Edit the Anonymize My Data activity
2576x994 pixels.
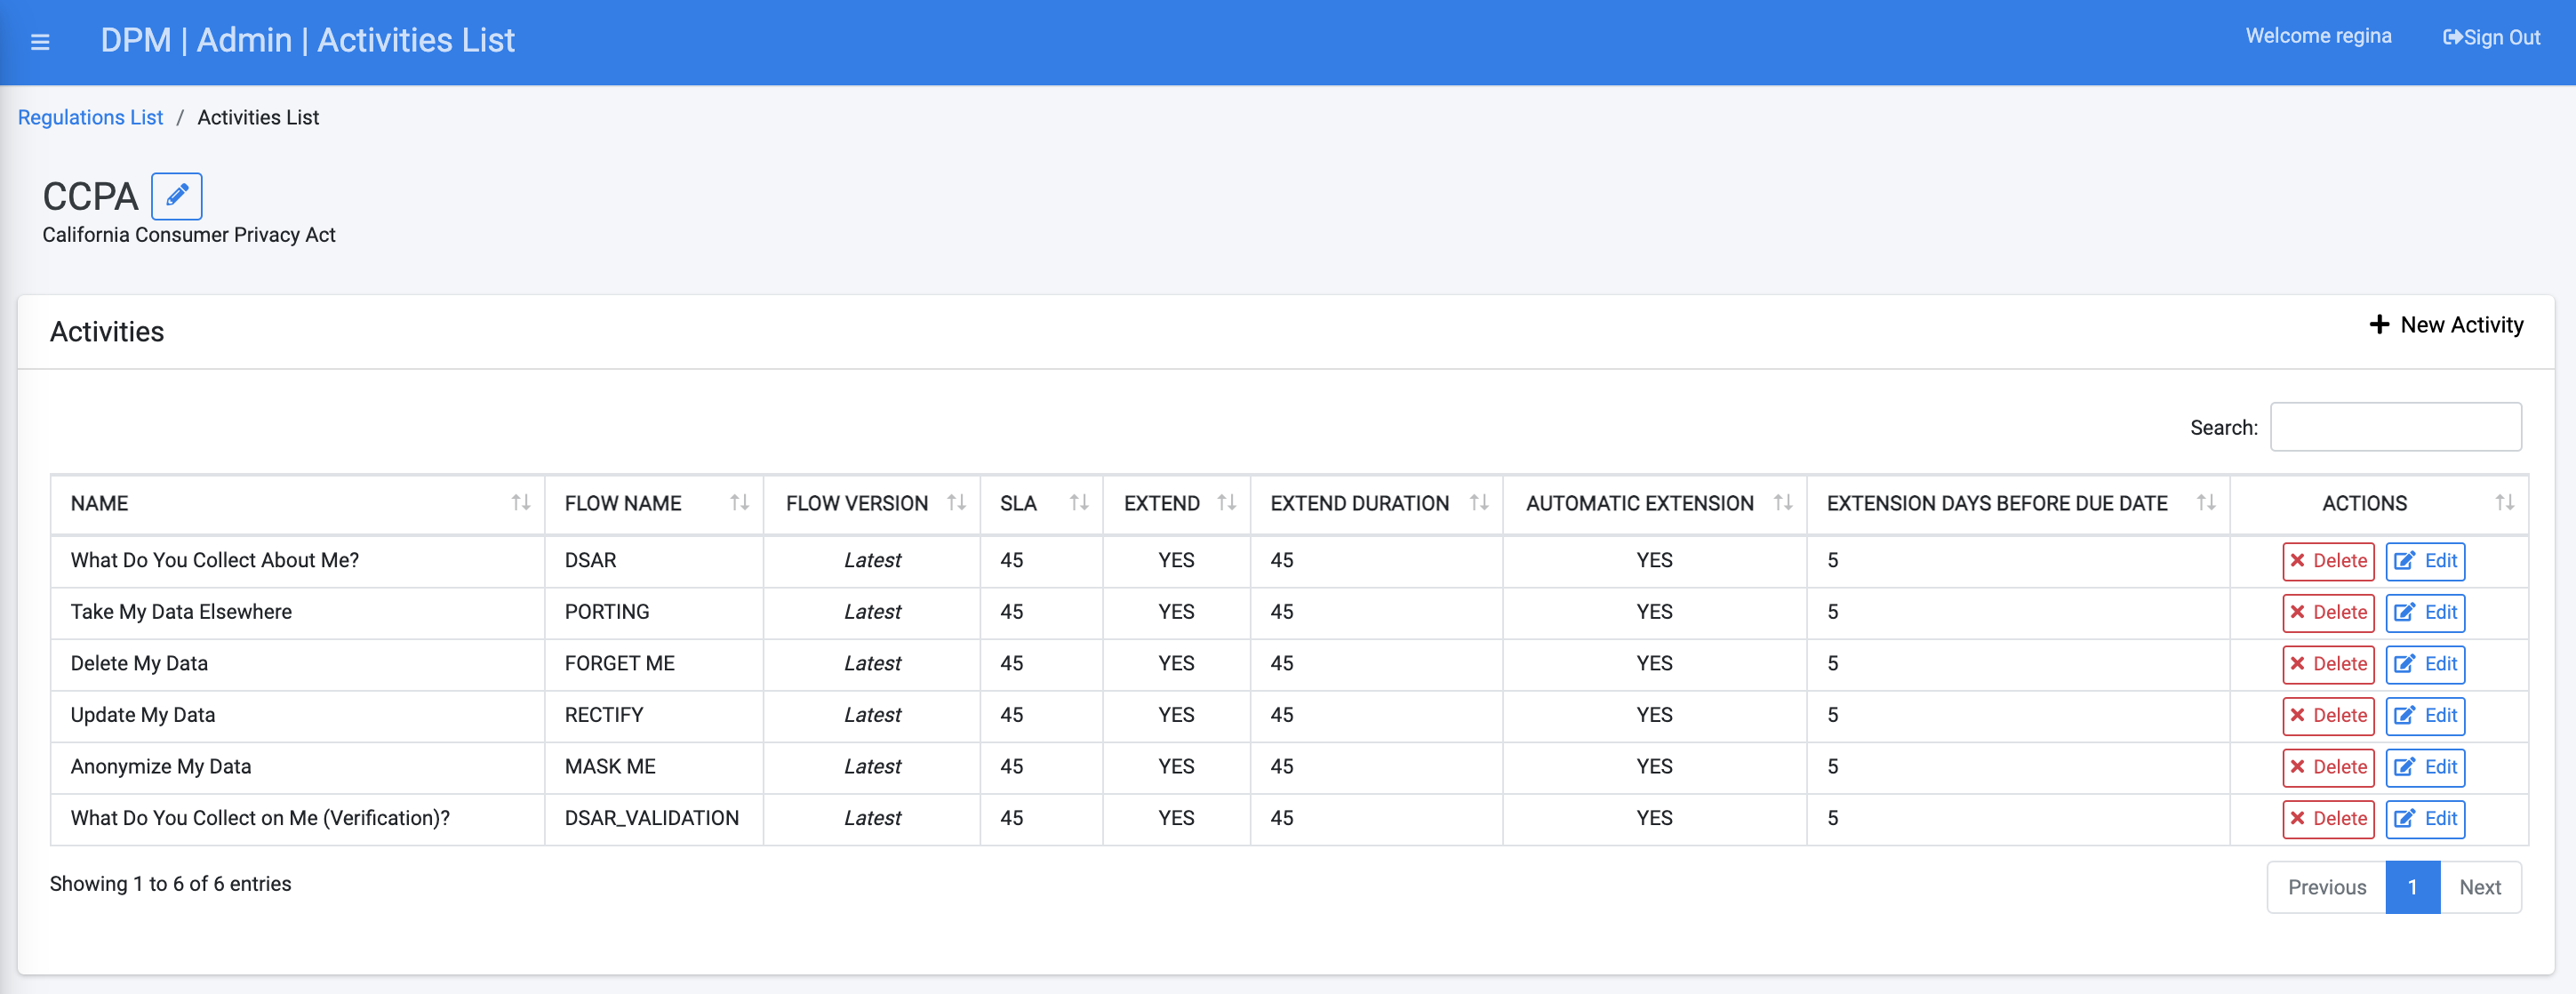pos(2425,767)
